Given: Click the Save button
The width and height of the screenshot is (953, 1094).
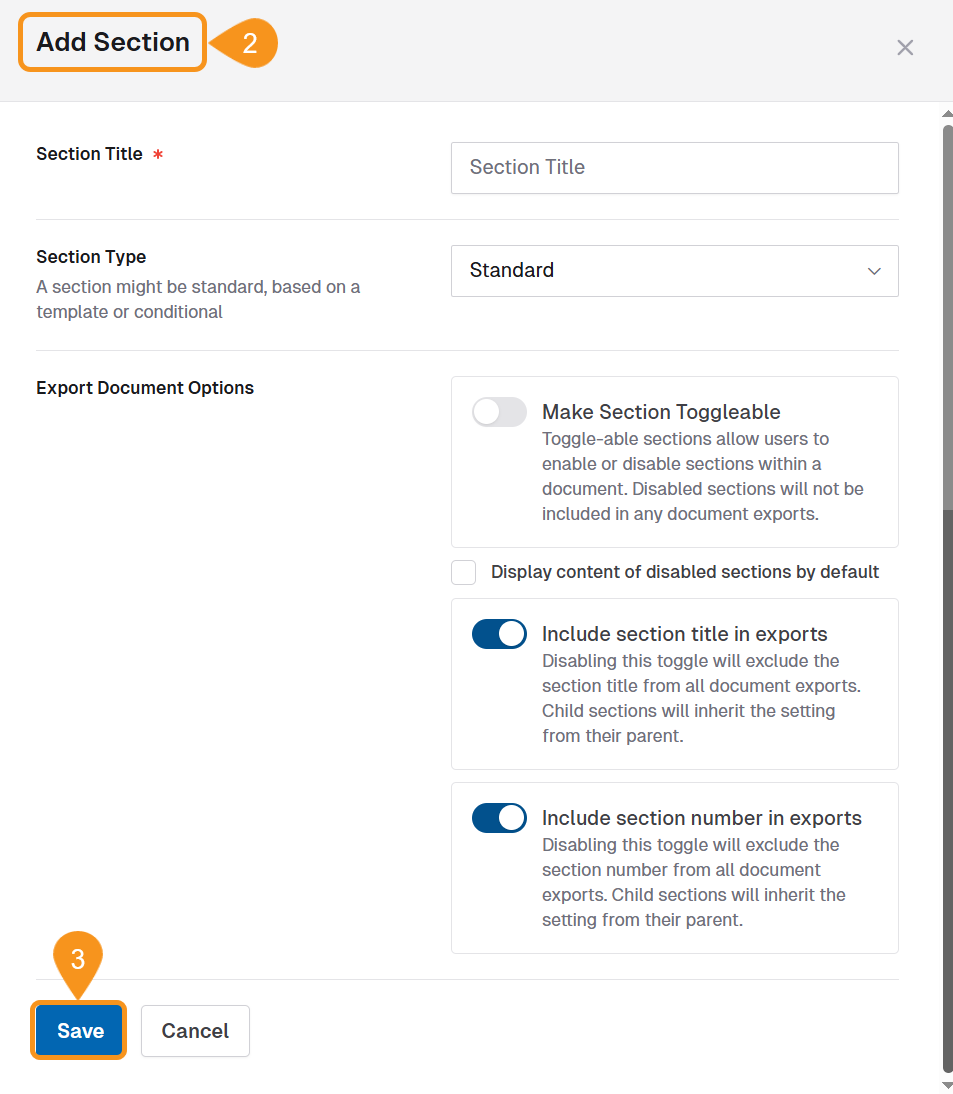Looking at the screenshot, I should (x=78, y=1030).
